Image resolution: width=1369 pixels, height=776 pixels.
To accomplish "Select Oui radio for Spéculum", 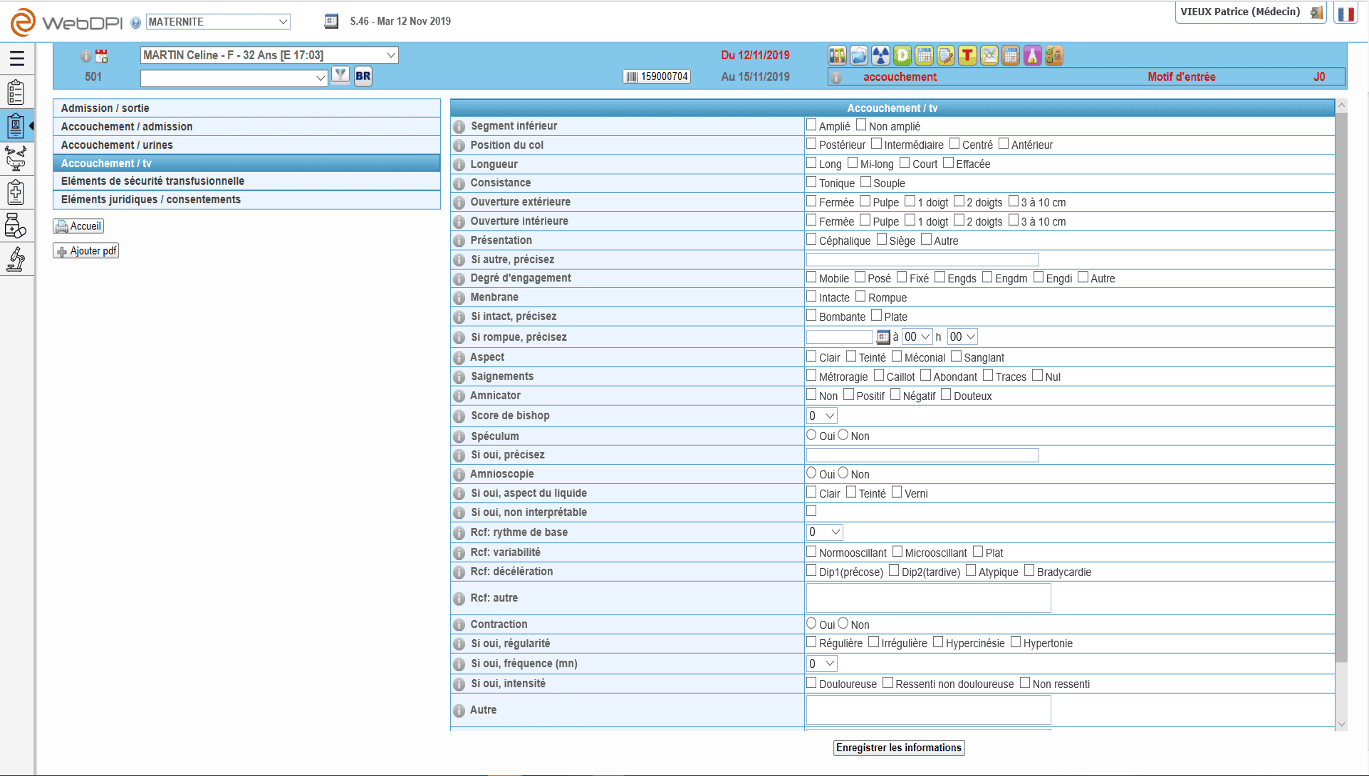I will (812, 435).
